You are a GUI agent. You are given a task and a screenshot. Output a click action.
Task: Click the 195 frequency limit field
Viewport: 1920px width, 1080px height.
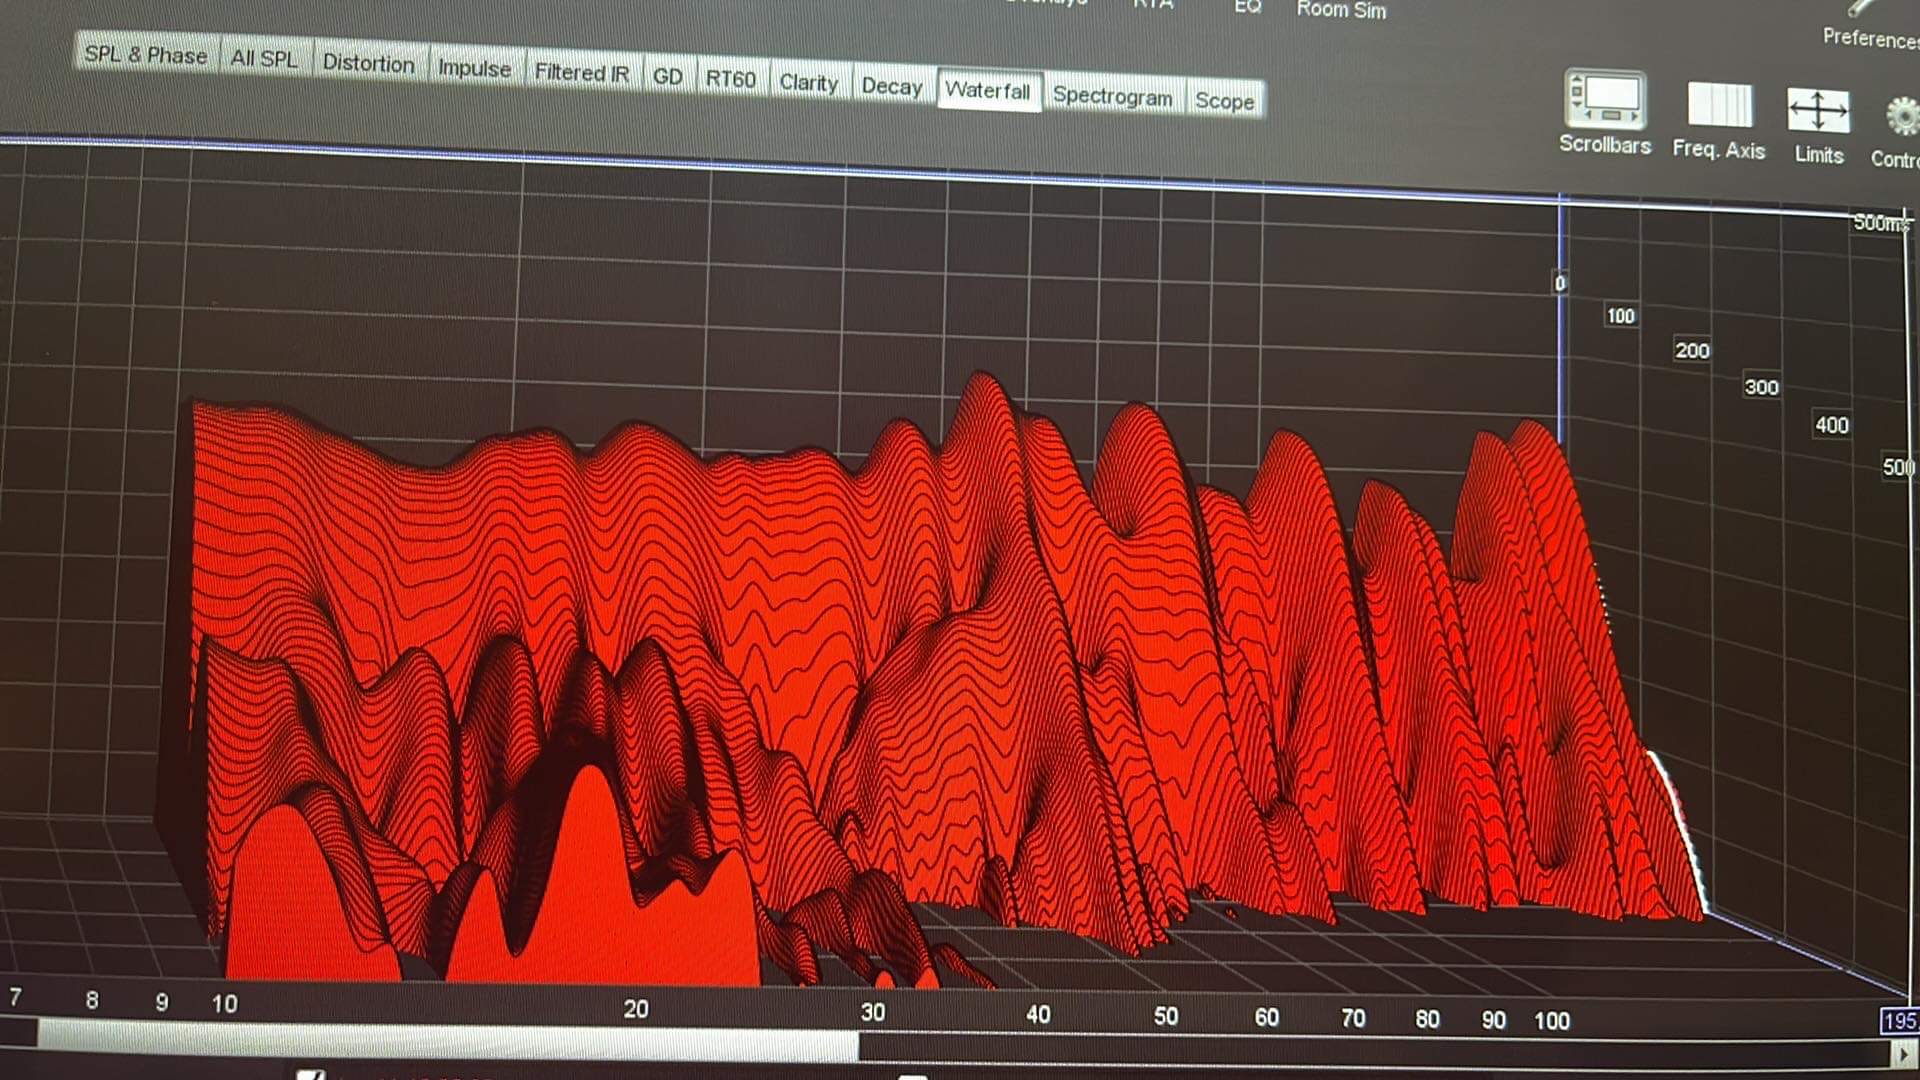coord(1899,1021)
